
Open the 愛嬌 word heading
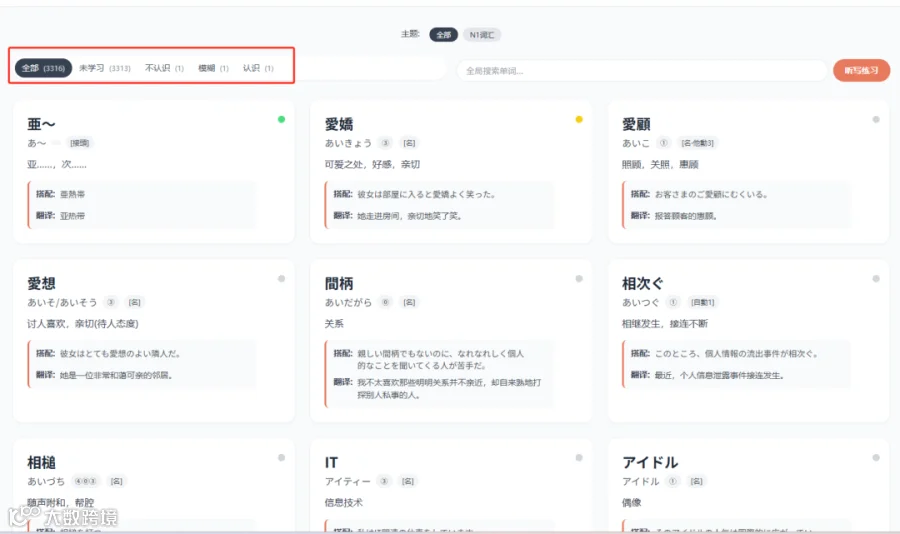(339, 124)
